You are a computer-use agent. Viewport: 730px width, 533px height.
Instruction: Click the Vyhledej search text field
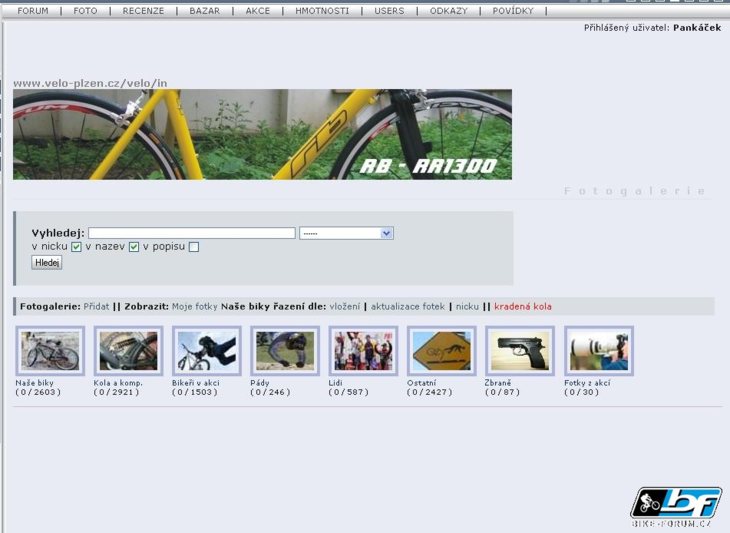click(x=191, y=233)
